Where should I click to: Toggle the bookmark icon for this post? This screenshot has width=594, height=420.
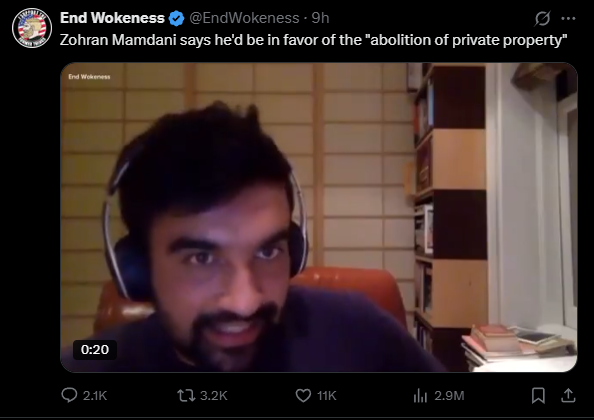pyautogui.click(x=538, y=396)
